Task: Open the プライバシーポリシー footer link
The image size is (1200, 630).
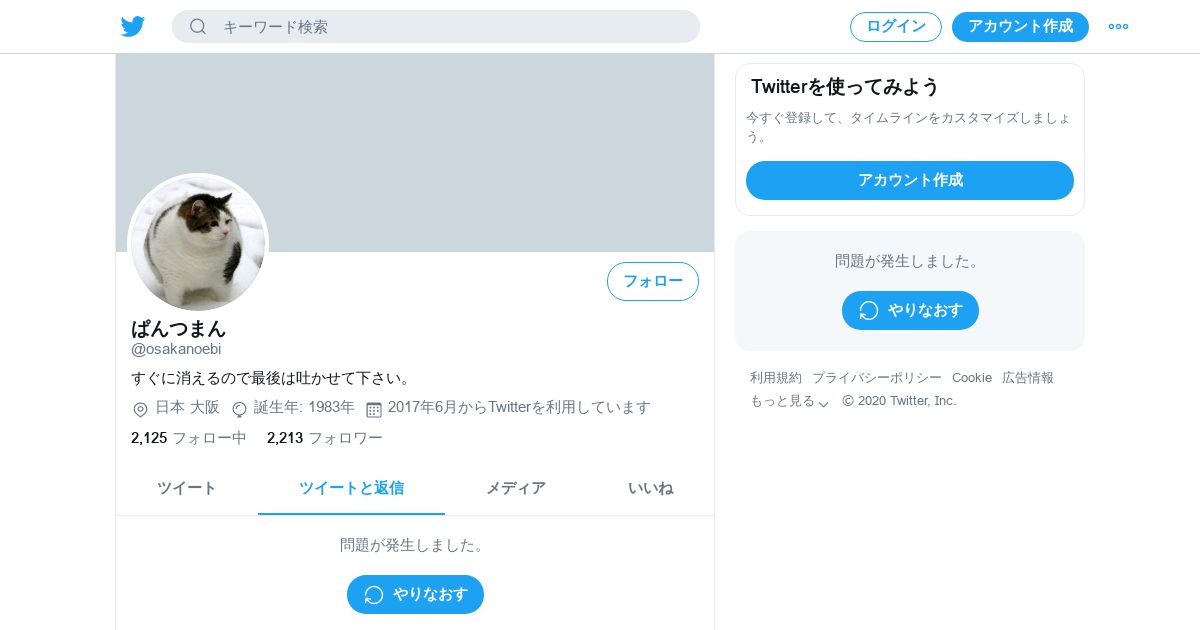Action: coord(877,377)
